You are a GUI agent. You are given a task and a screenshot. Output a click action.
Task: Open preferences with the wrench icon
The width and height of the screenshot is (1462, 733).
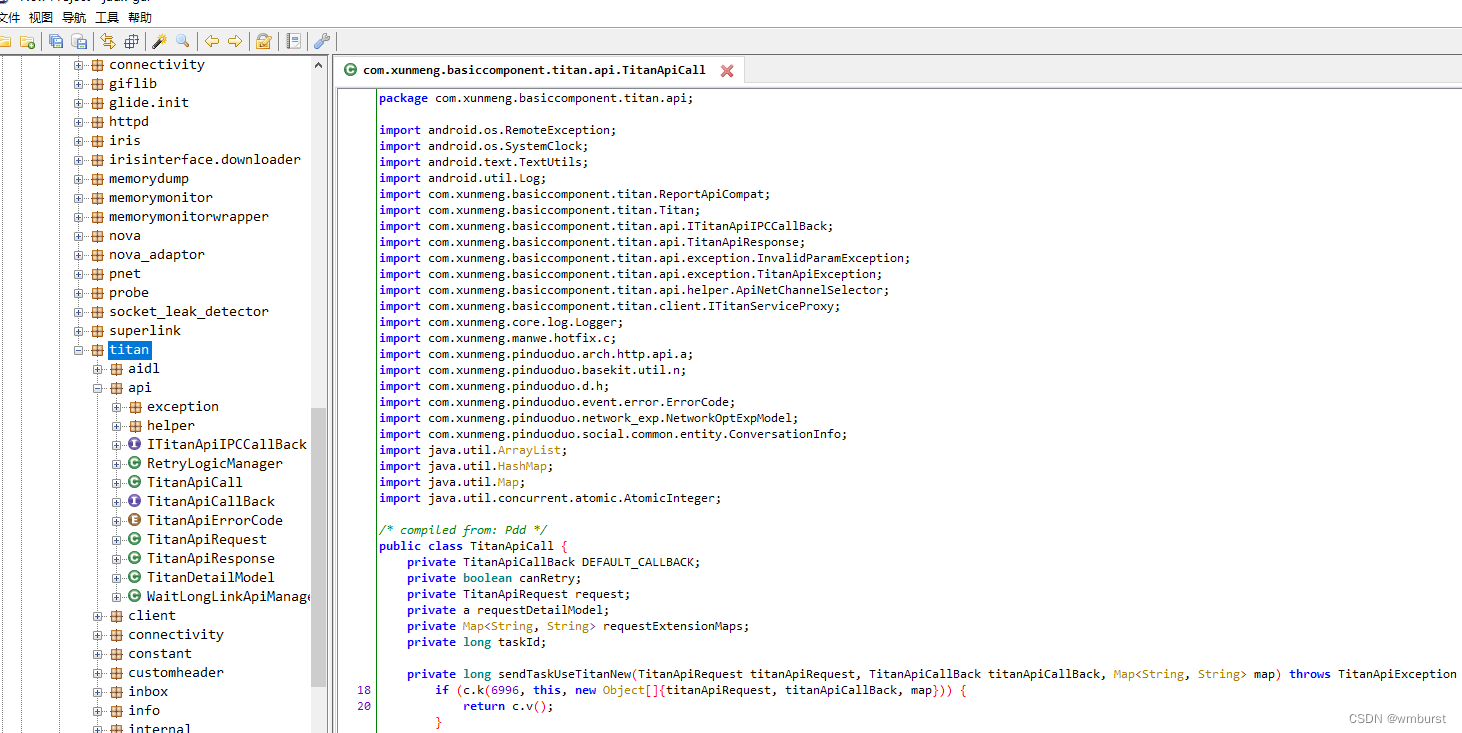click(321, 41)
